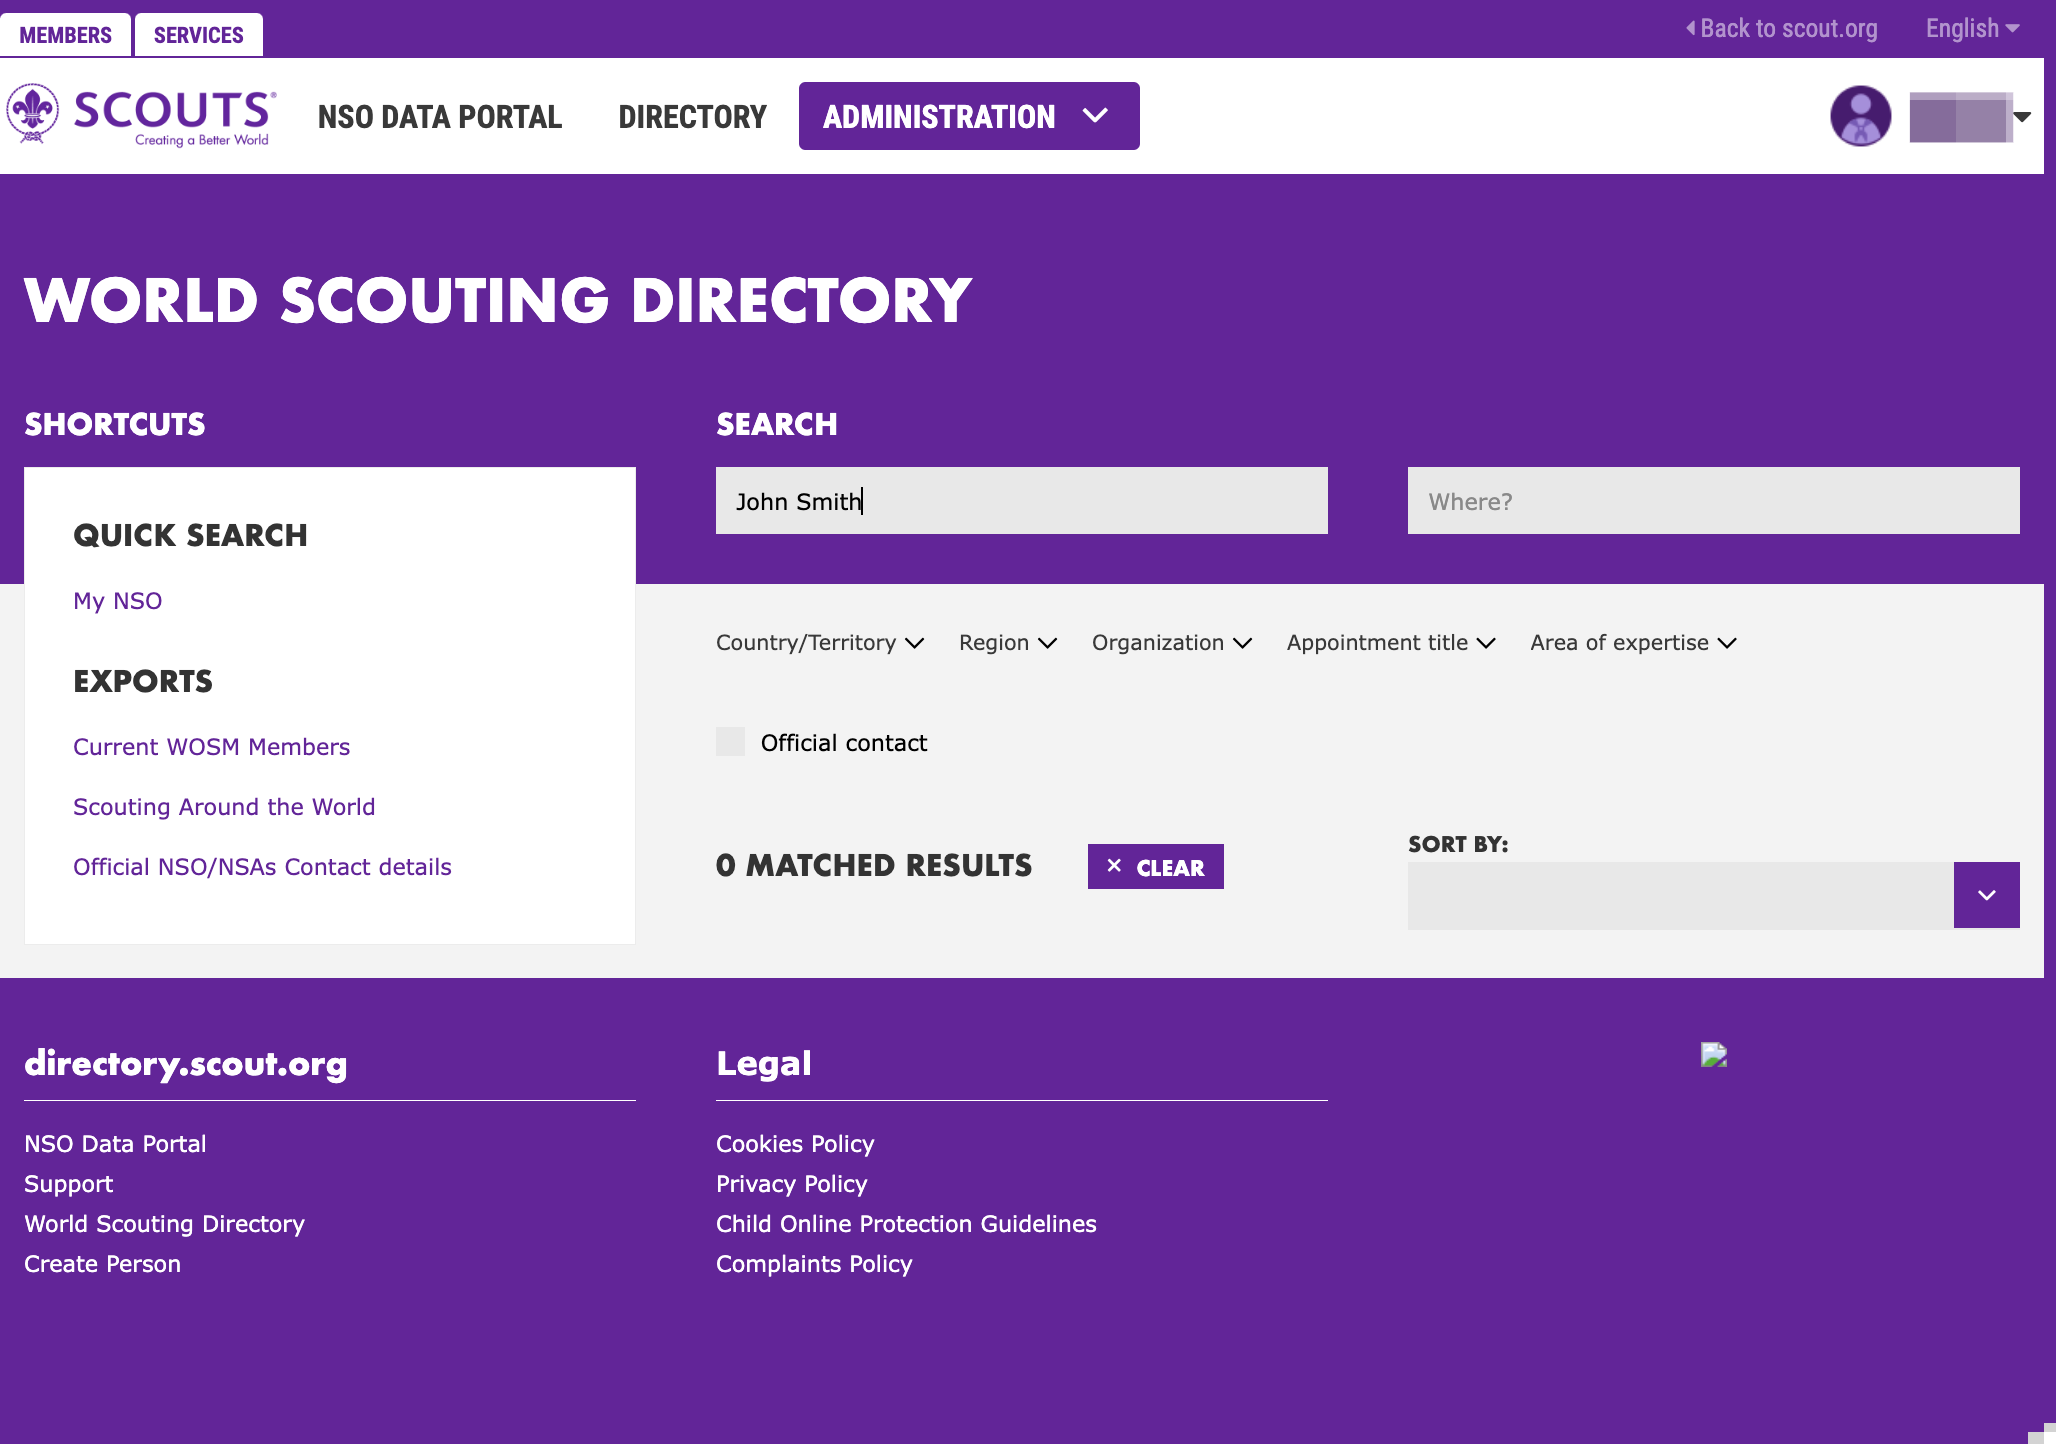This screenshot has width=2056, height=1444.
Task: Open Scouting Around the World export
Action: click(x=224, y=807)
